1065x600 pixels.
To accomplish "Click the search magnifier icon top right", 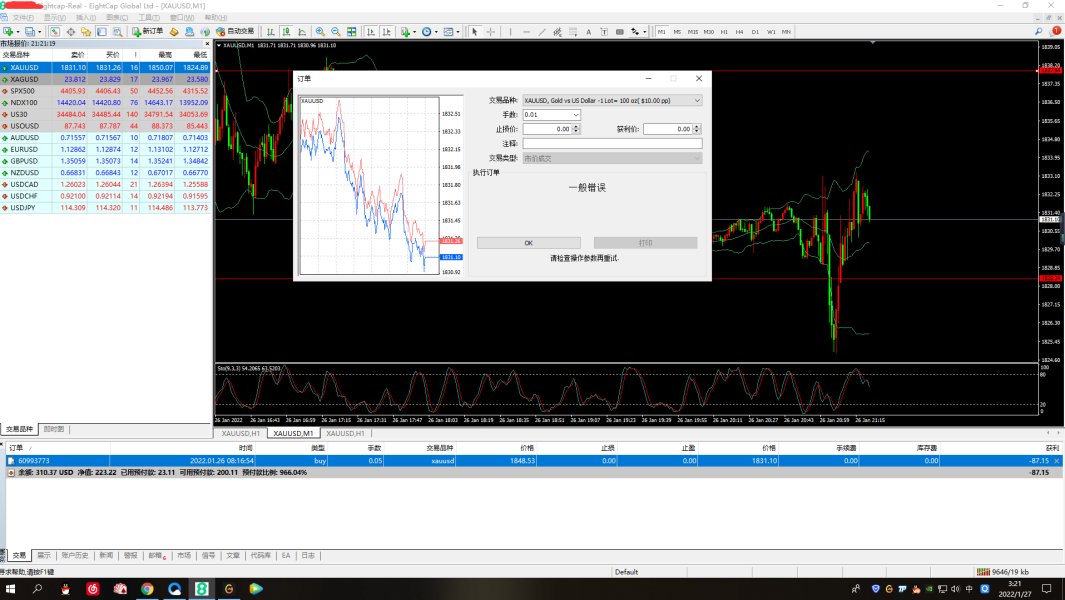I will [x=1039, y=31].
